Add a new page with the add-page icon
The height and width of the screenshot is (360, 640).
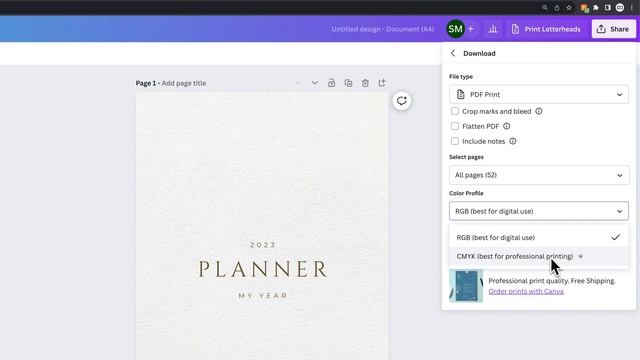[x=382, y=83]
